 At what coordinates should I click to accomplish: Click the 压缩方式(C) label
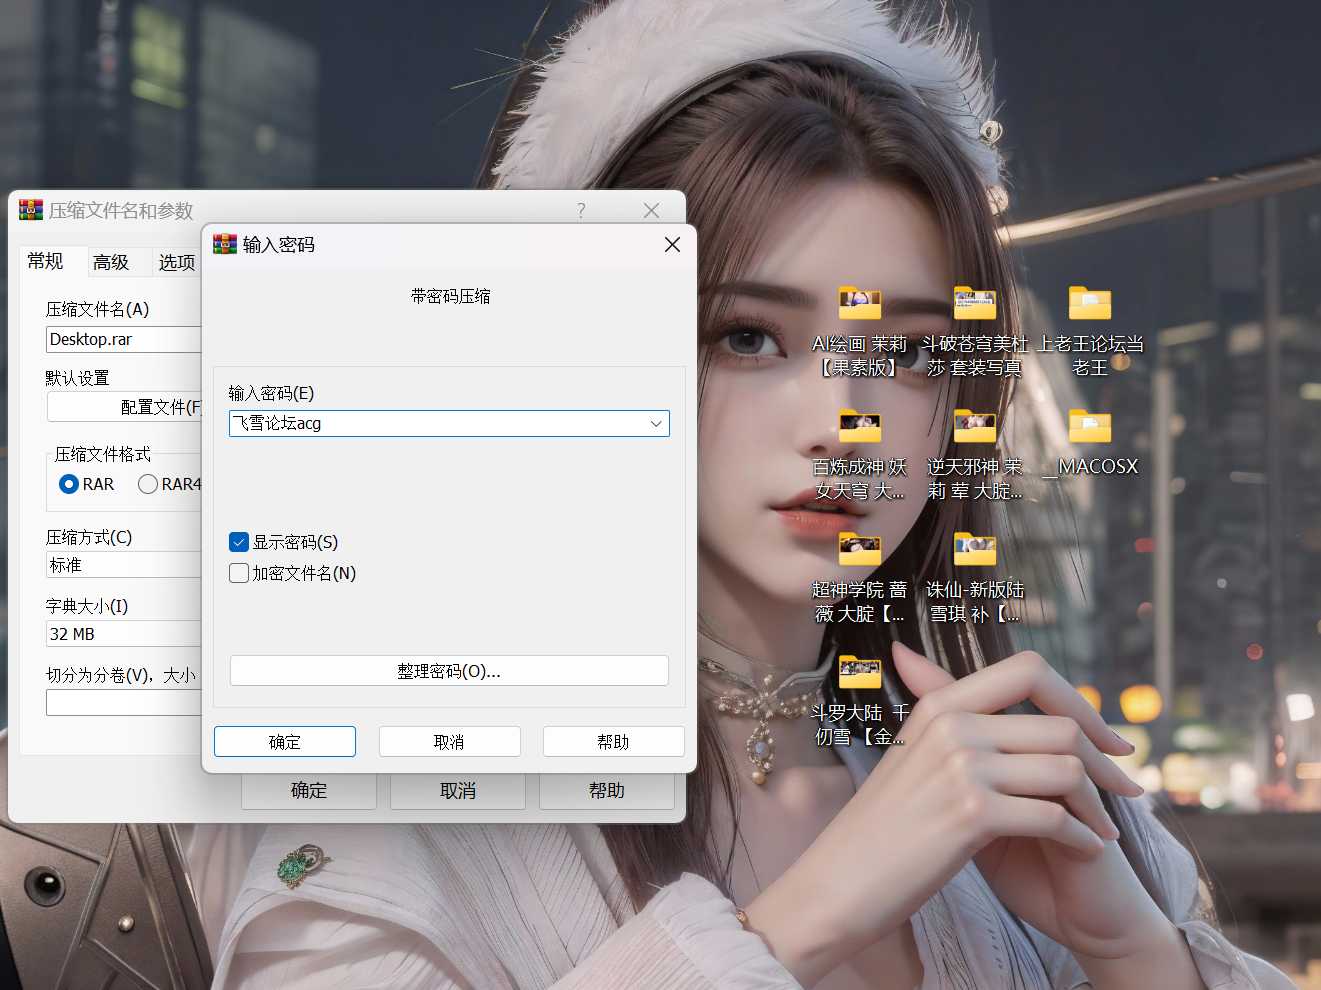click(x=89, y=537)
